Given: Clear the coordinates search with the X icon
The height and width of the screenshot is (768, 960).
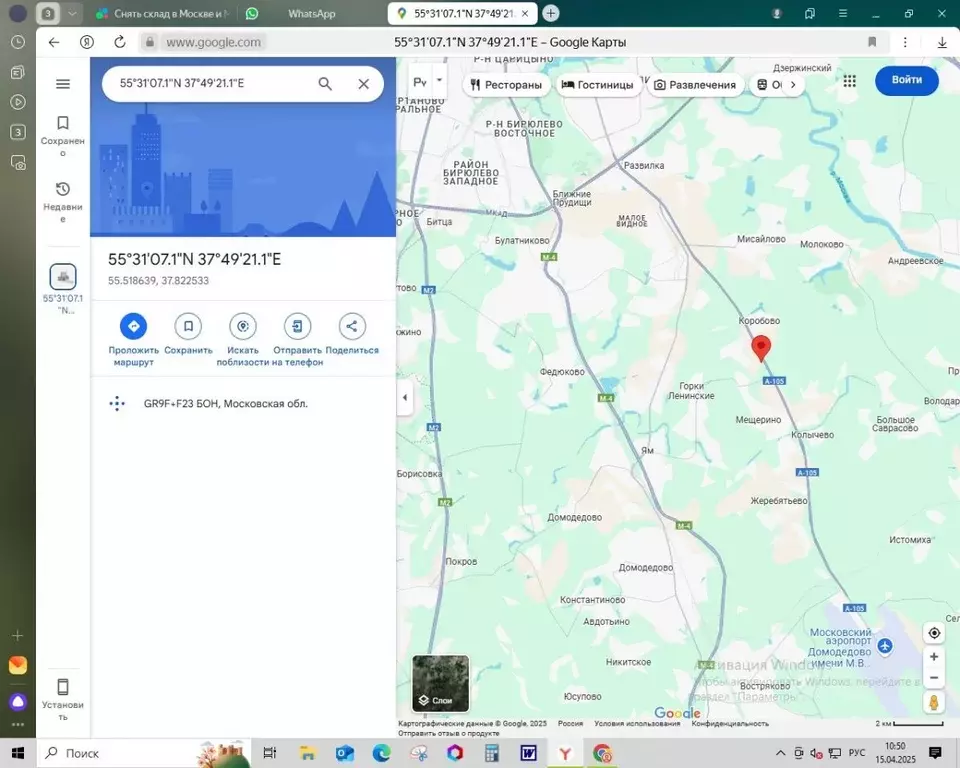Looking at the screenshot, I should [x=364, y=84].
